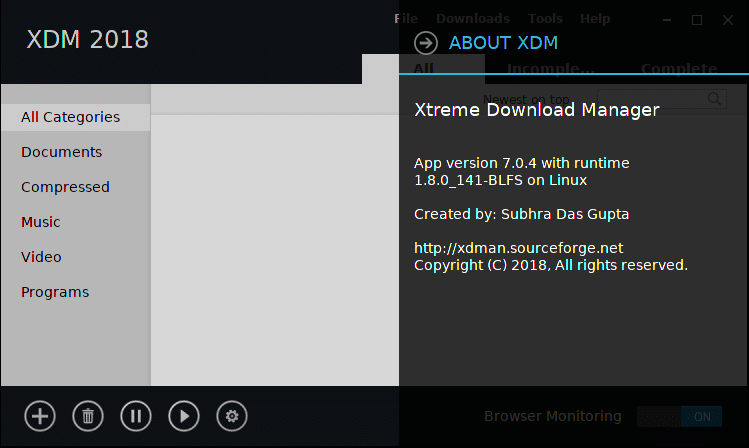
Task: Open settings via the gear icon
Action: [232, 416]
